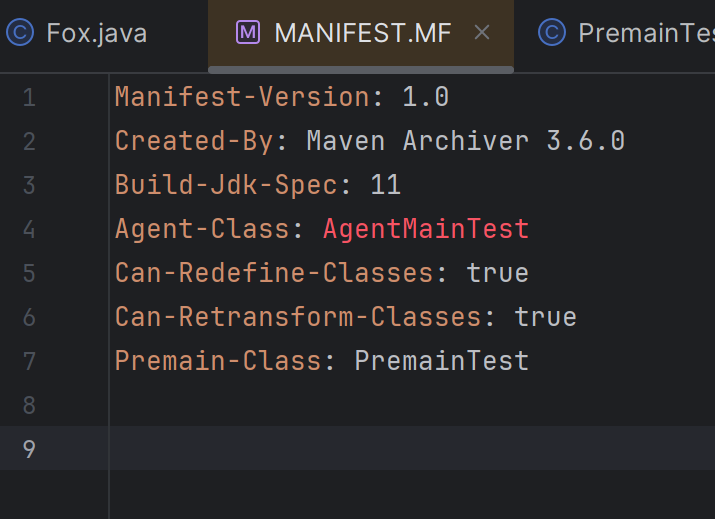The image size is (715, 519).
Task: Click the PremainTest value on line 7
Action: point(441,361)
